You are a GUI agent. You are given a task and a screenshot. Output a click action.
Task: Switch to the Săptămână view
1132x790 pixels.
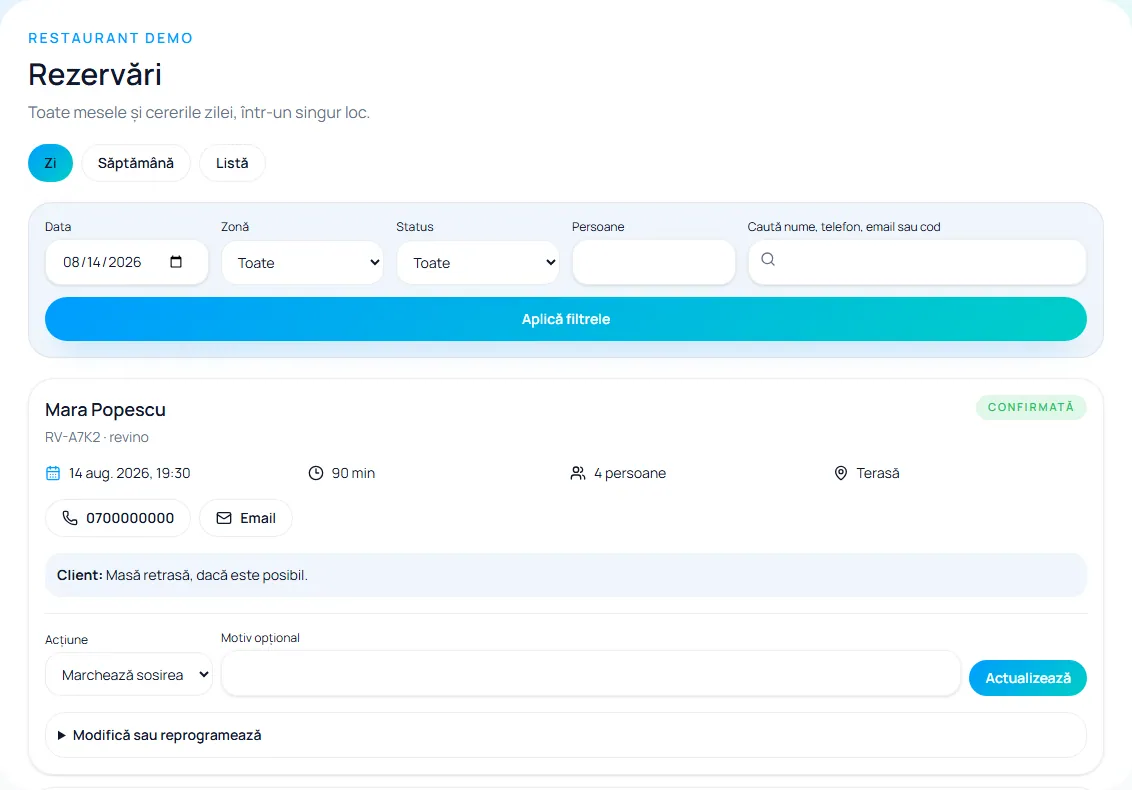click(136, 163)
